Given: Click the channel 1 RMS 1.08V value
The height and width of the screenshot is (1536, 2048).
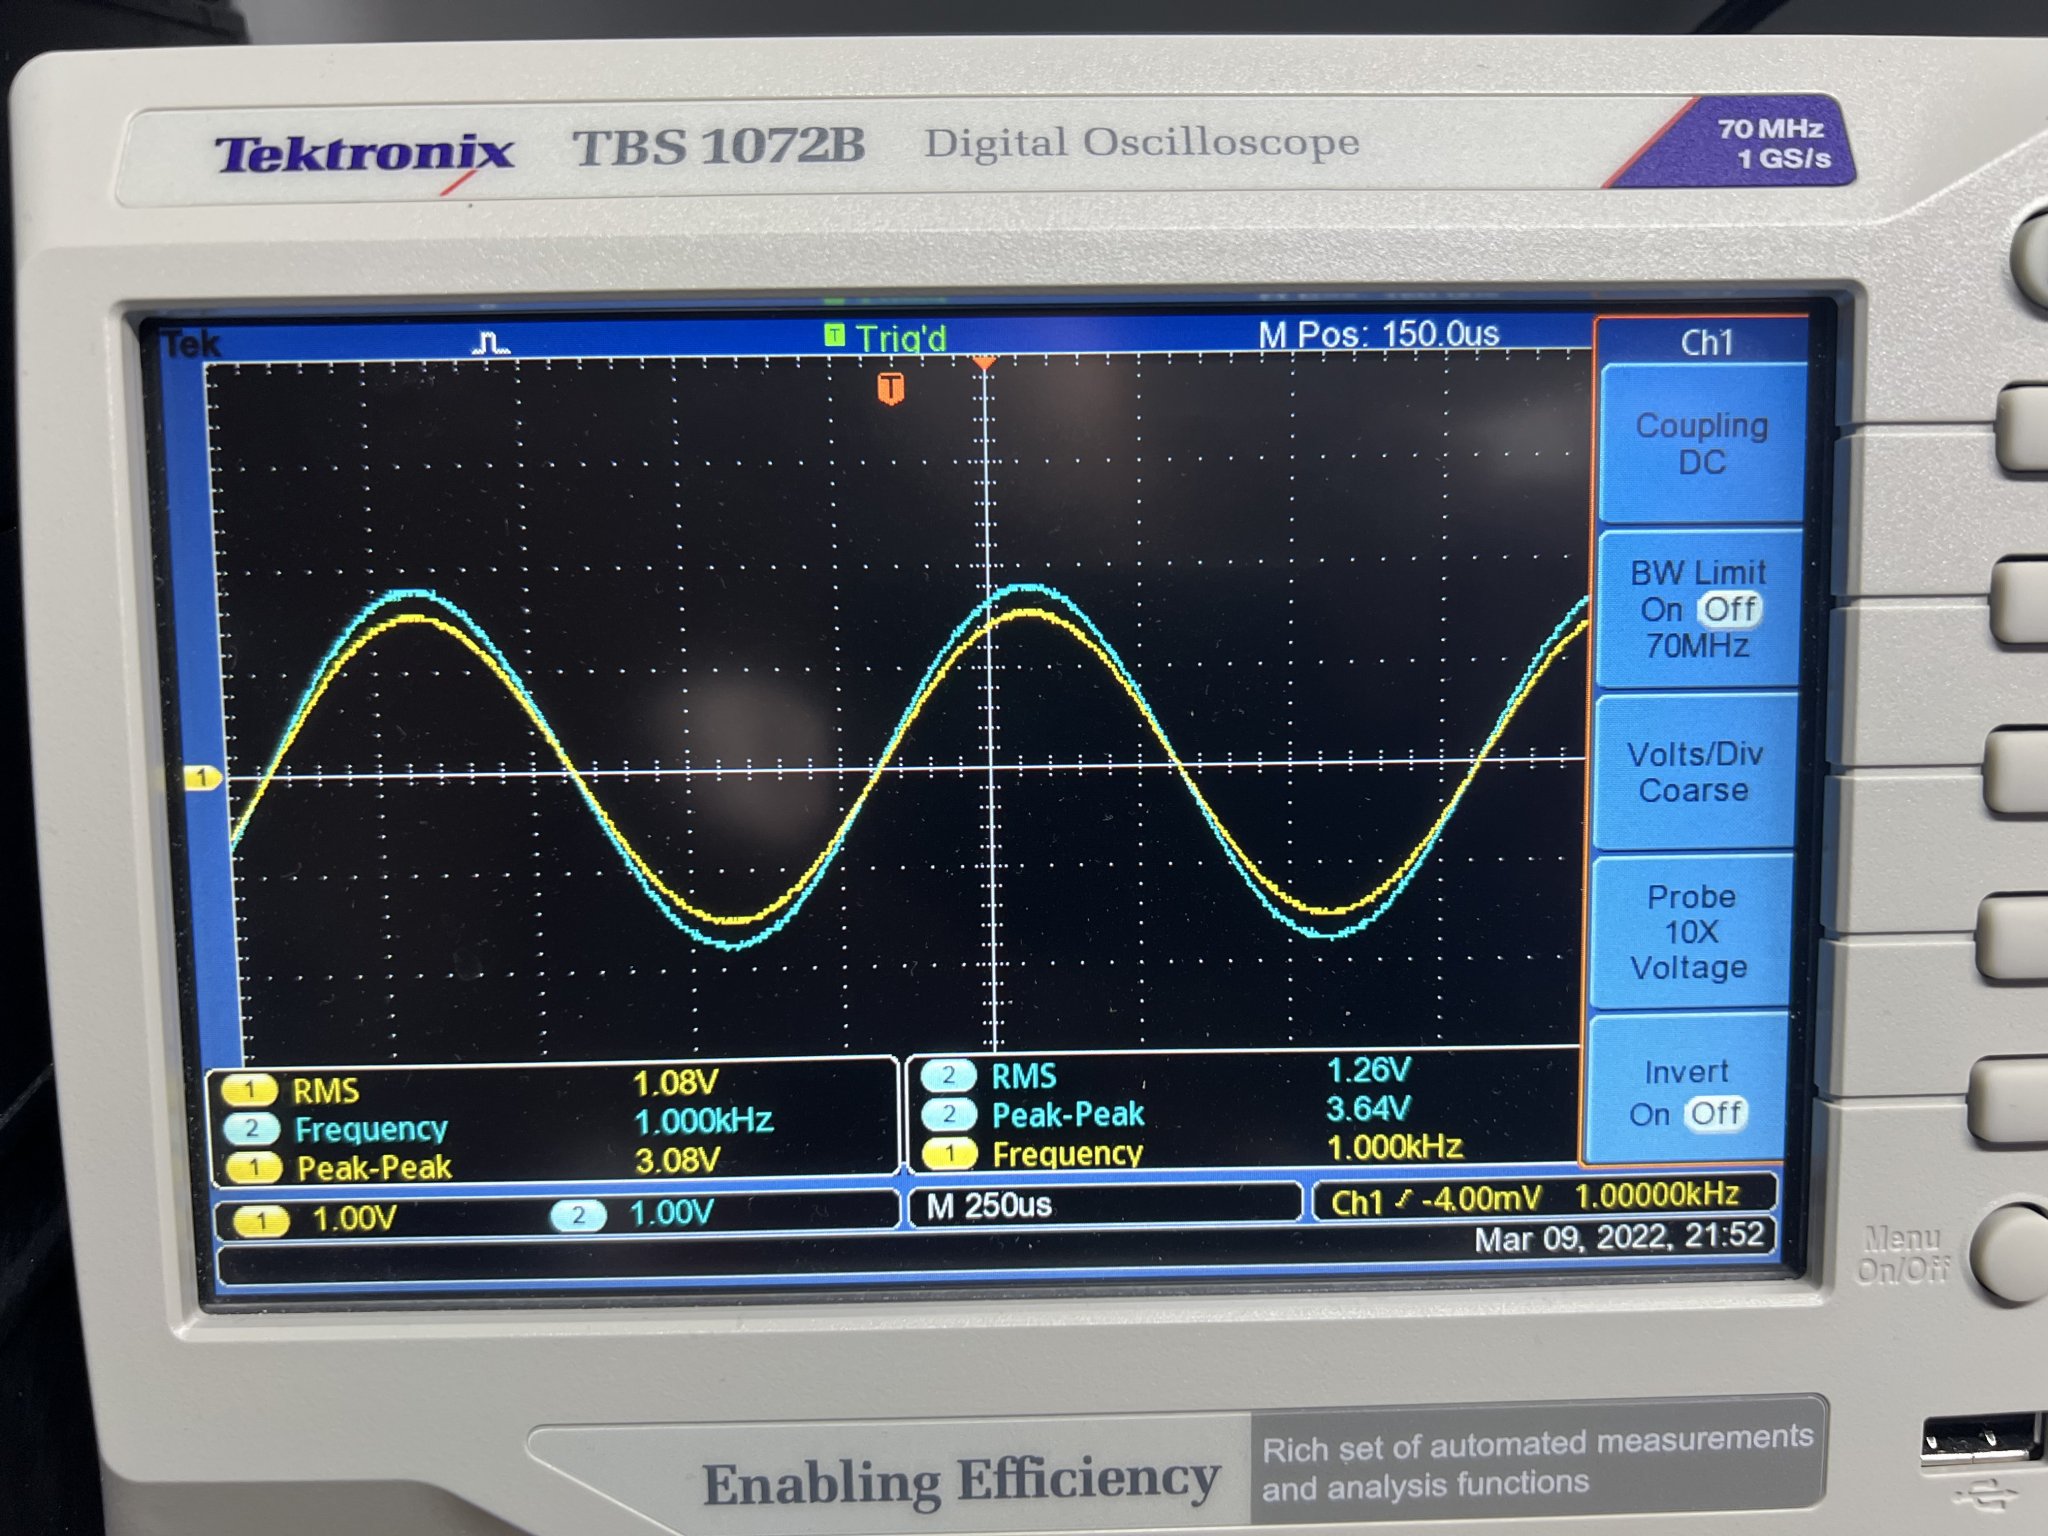Looking at the screenshot, I should coord(676,1082).
